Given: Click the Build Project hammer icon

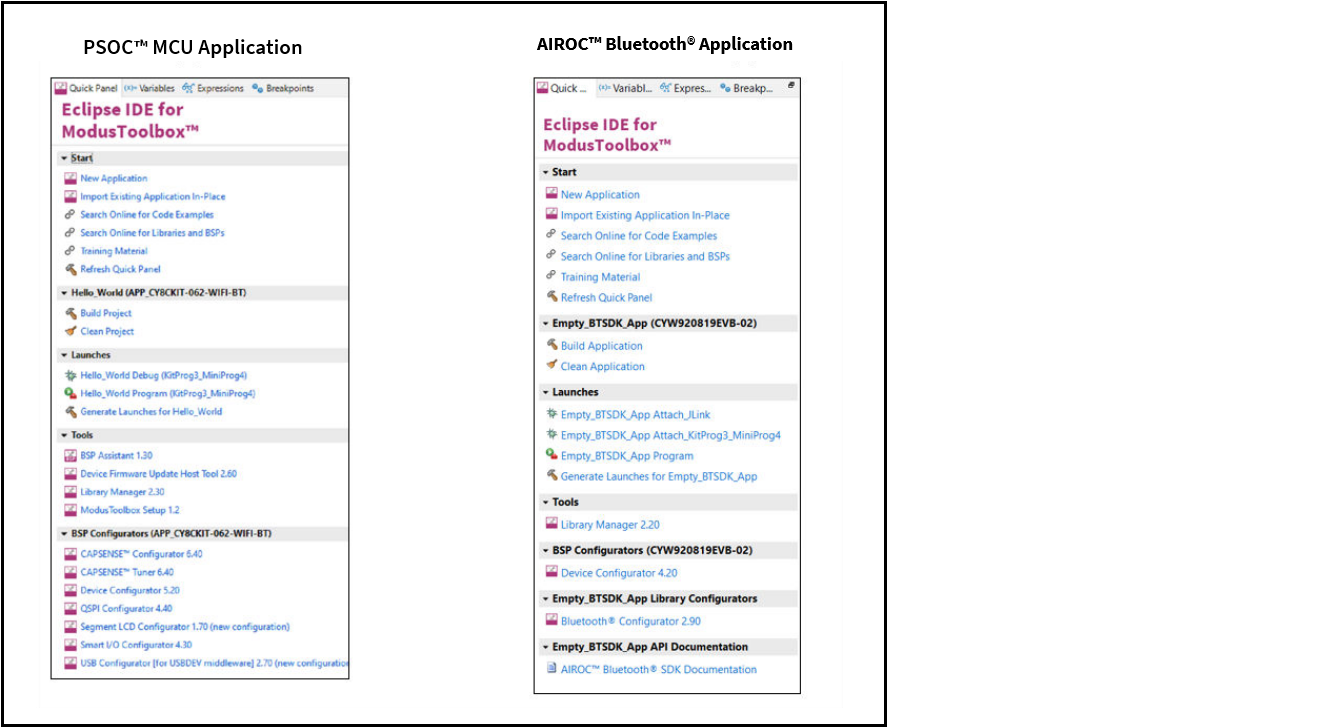Looking at the screenshot, I should (71, 313).
